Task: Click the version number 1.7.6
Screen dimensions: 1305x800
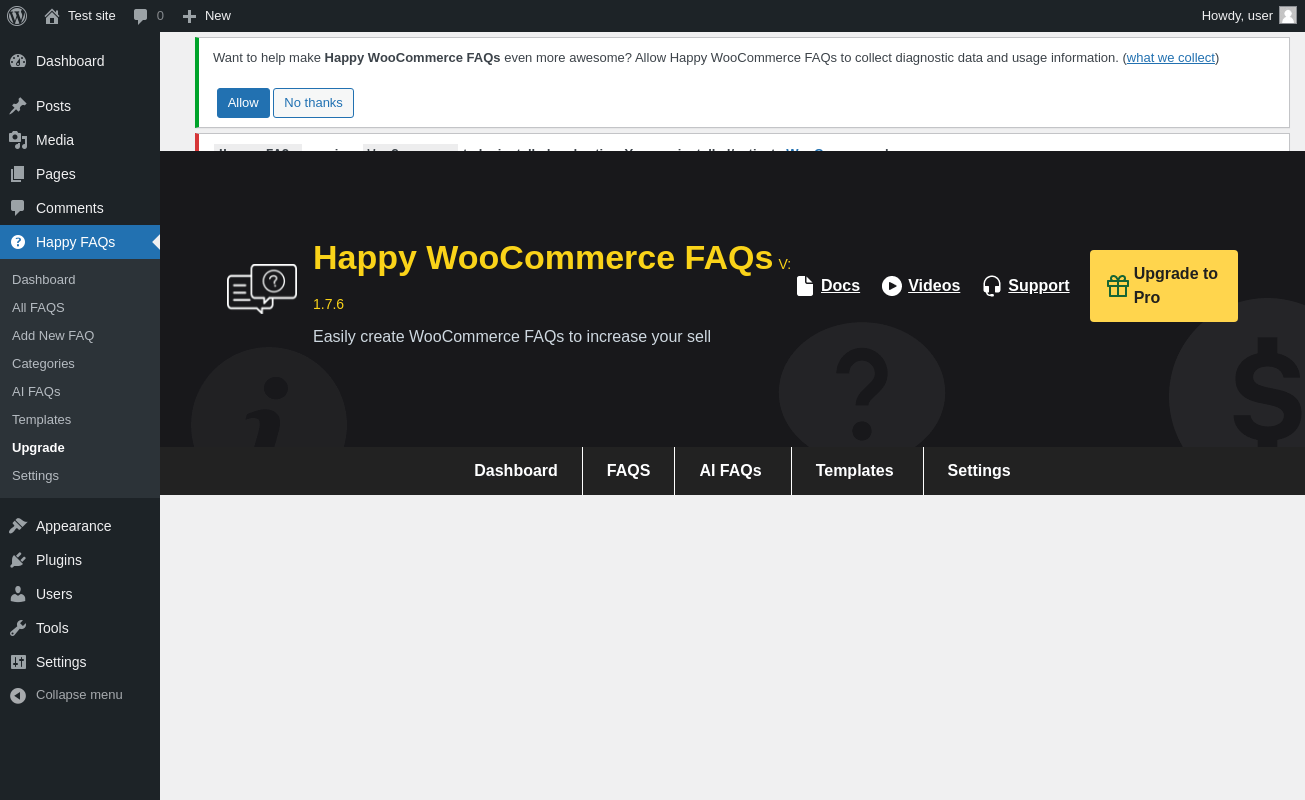Action: click(328, 304)
